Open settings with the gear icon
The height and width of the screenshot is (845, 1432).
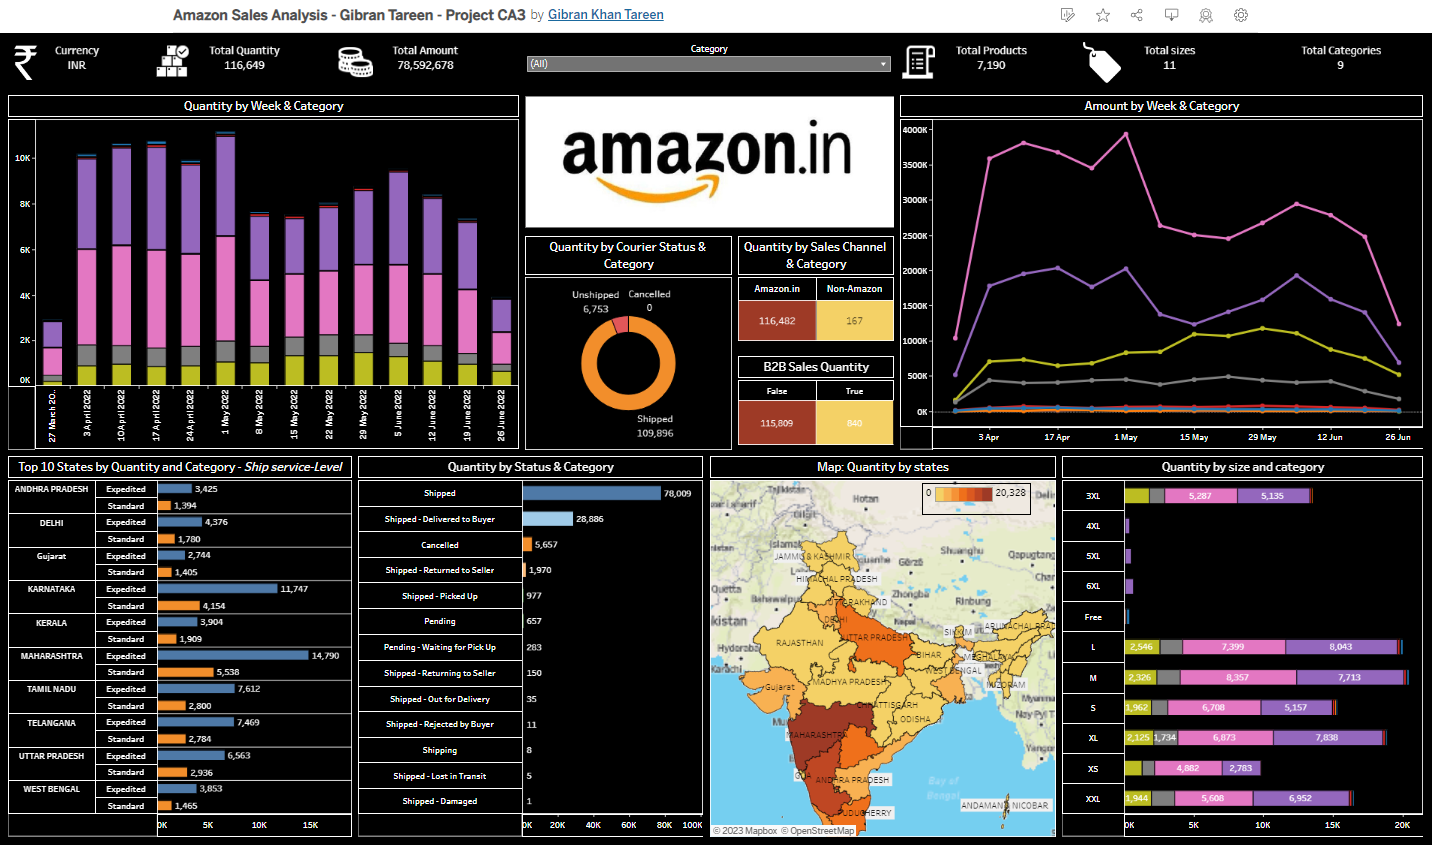[x=1240, y=15]
